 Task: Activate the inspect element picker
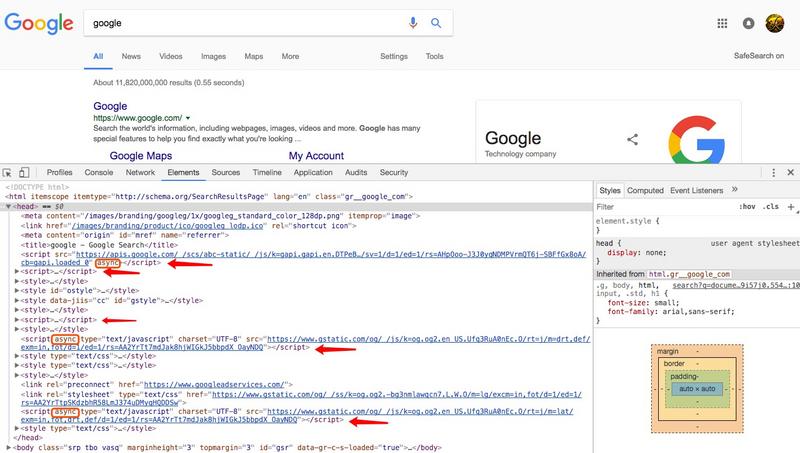point(7,173)
